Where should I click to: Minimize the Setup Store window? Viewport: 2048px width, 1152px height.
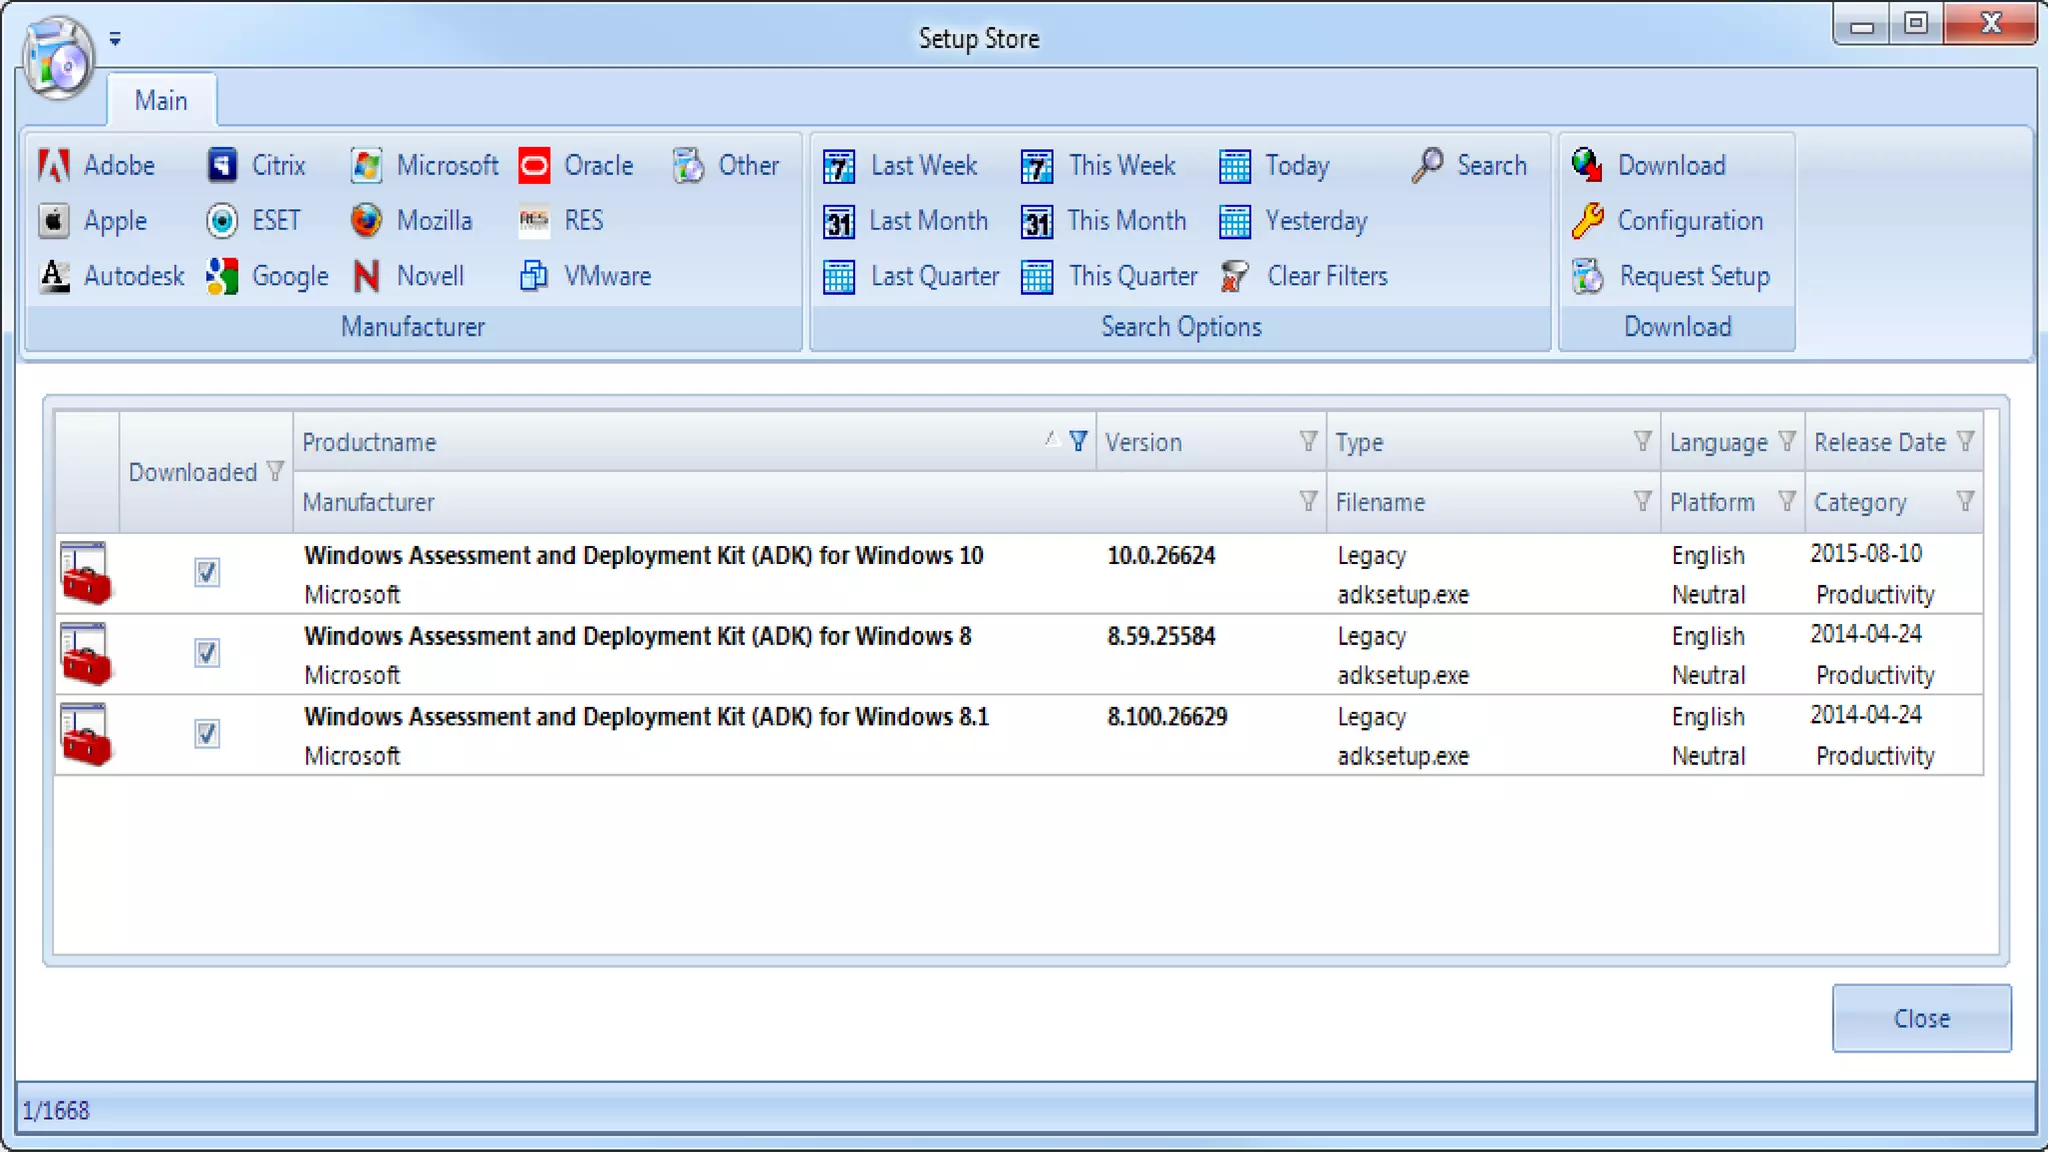(x=1862, y=25)
